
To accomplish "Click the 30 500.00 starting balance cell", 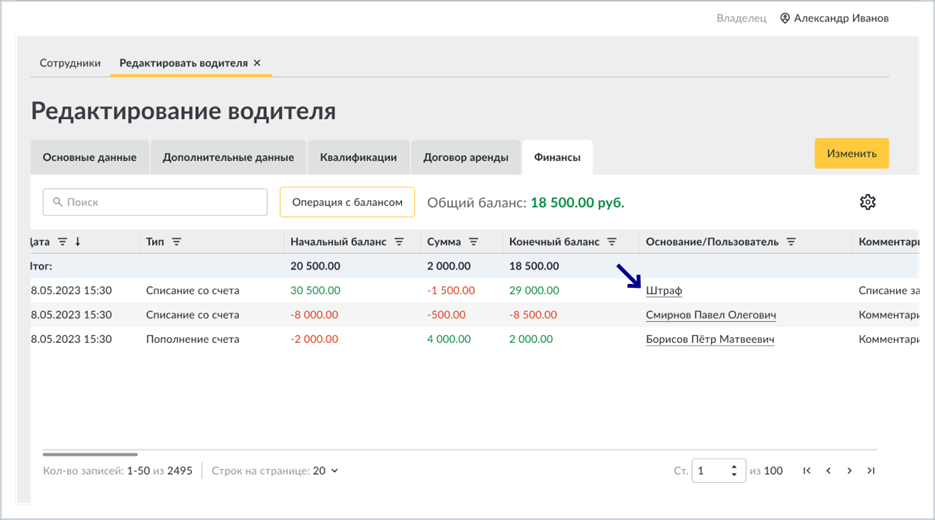I will pyautogui.click(x=315, y=290).
